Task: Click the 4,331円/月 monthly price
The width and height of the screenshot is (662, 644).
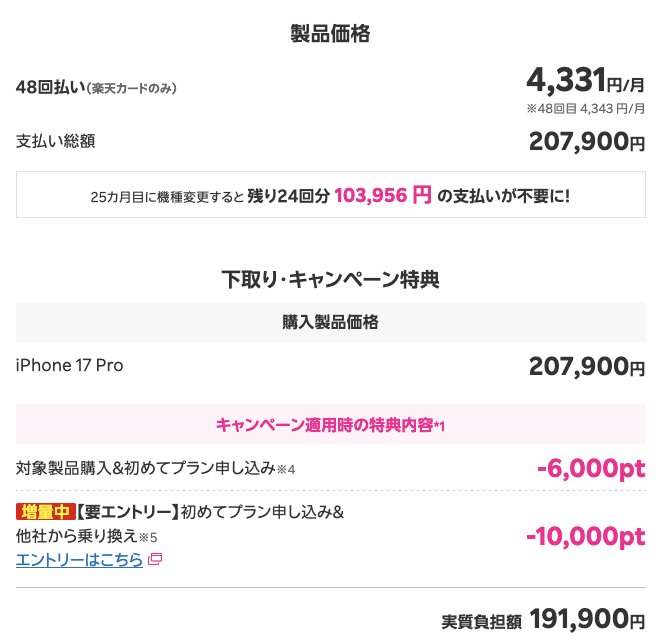Action: 586,80
